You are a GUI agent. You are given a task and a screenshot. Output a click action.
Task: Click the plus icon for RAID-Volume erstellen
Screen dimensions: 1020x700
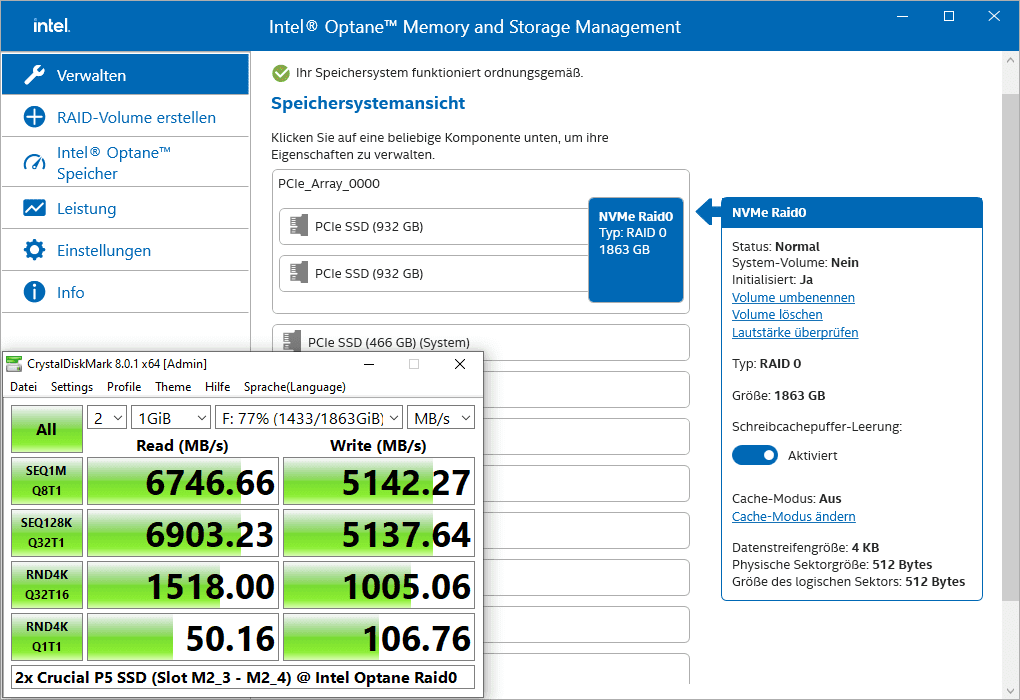click(34, 117)
